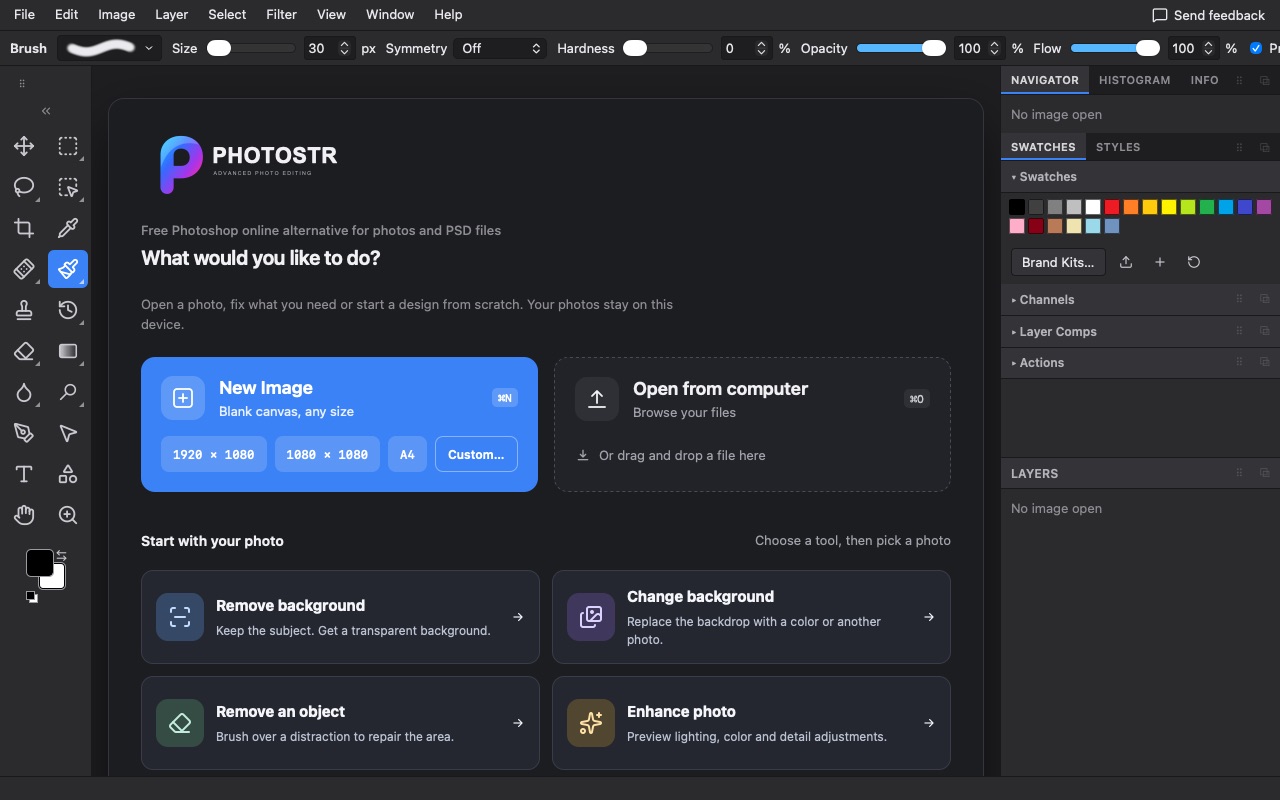The width and height of the screenshot is (1280, 800).
Task: Select the Crop tool
Action: pos(24,228)
